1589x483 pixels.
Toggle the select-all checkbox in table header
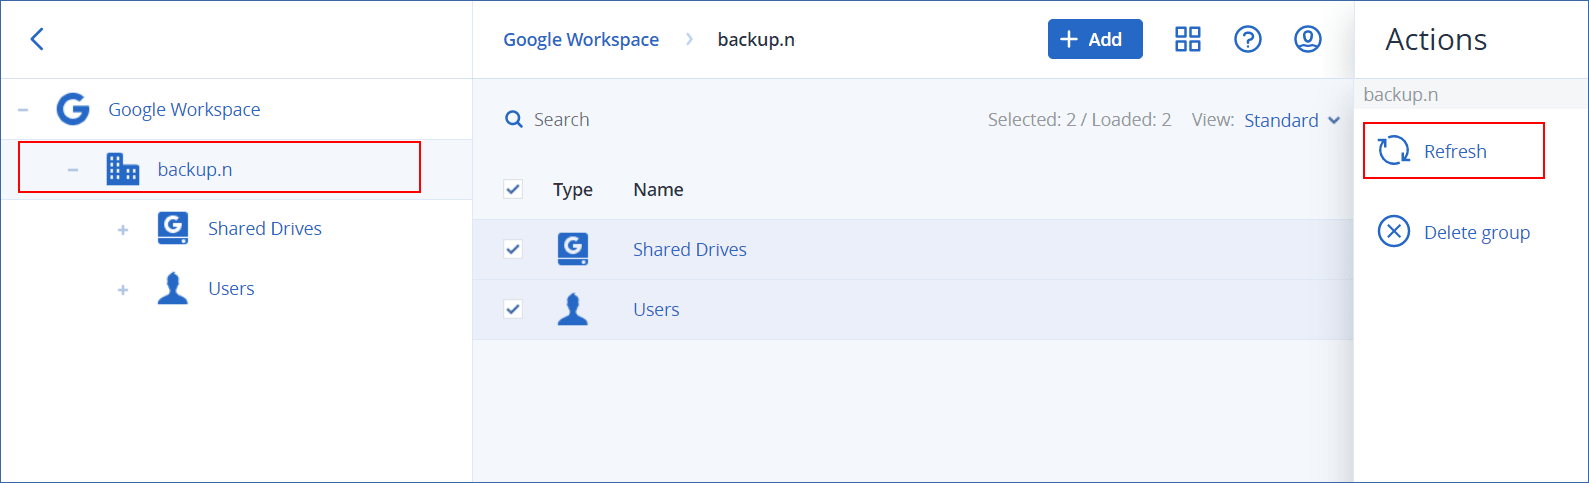[513, 189]
